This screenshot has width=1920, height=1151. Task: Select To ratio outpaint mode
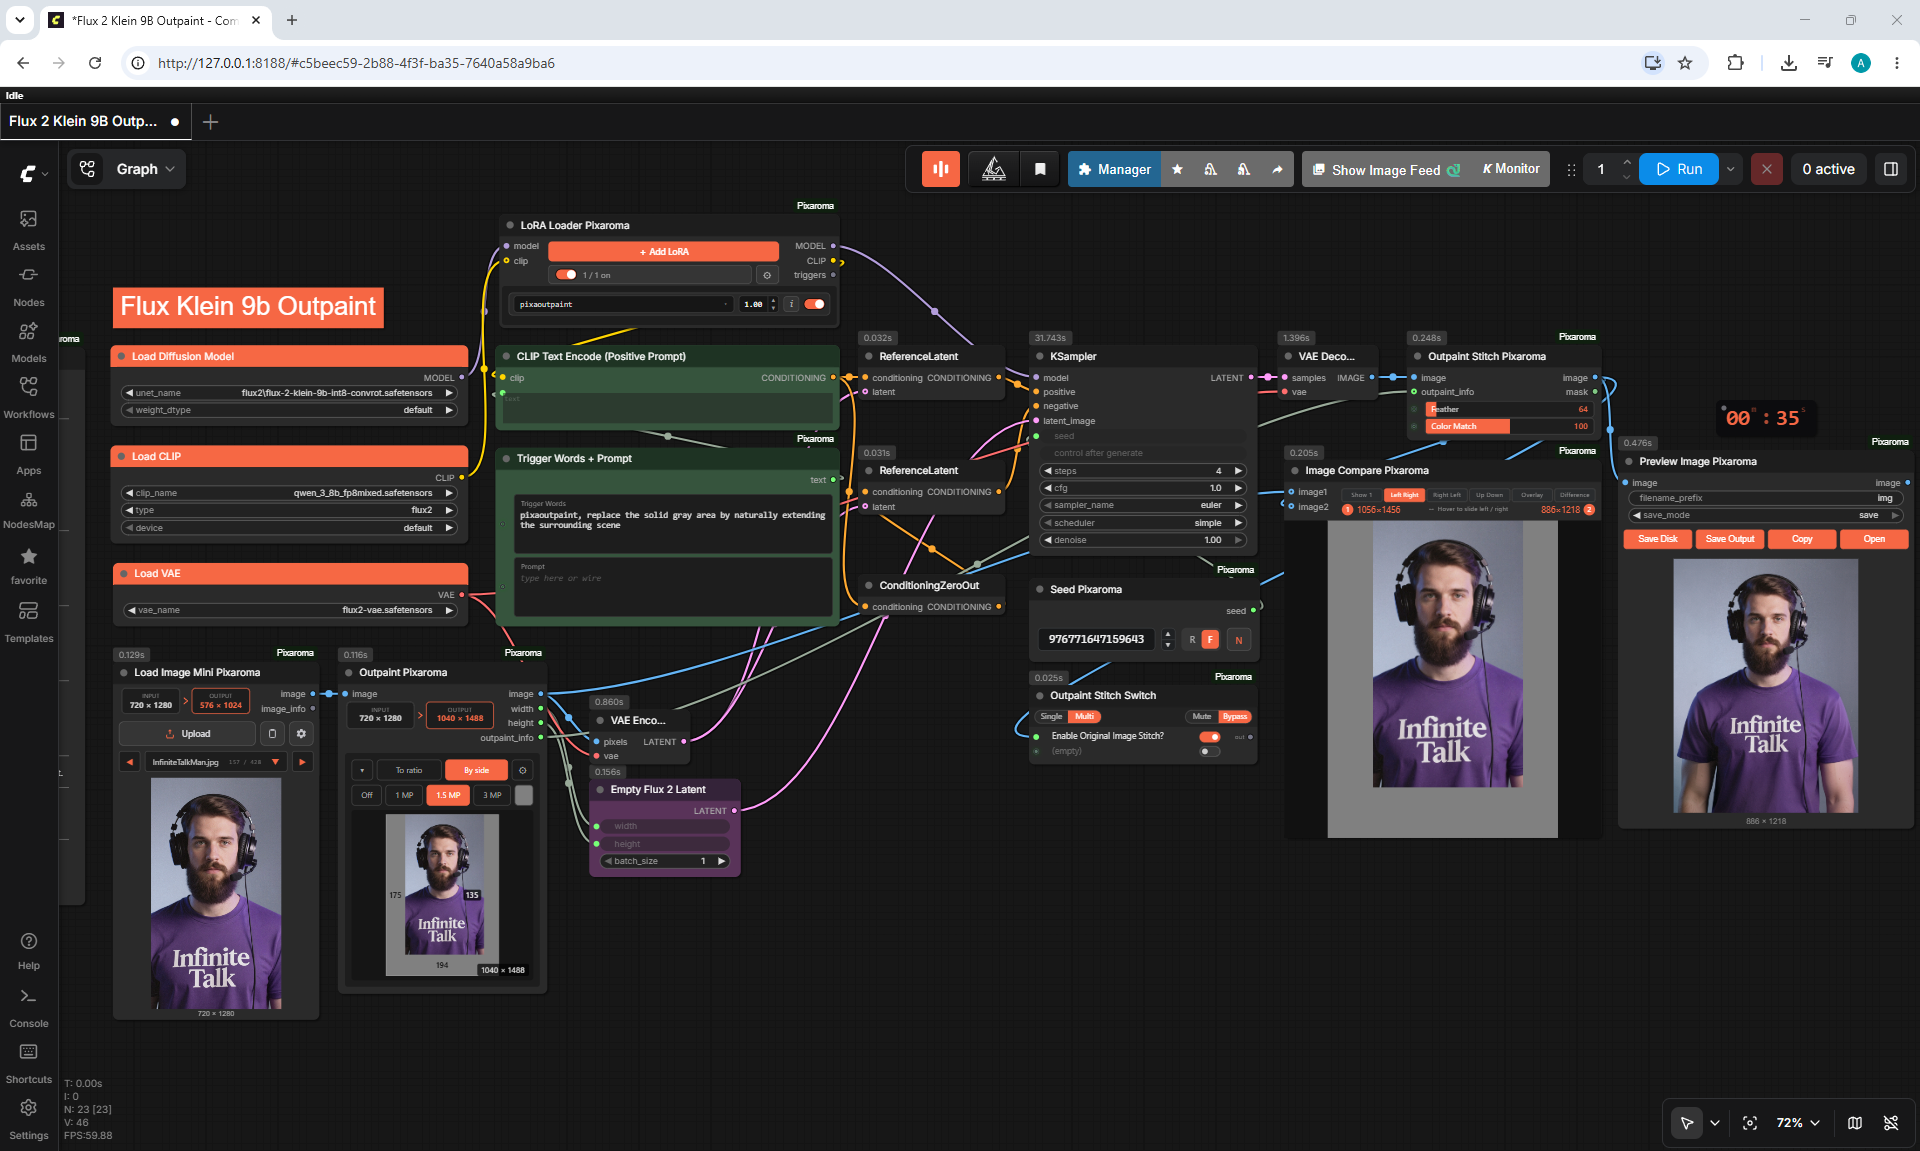click(x=409, y=770)
